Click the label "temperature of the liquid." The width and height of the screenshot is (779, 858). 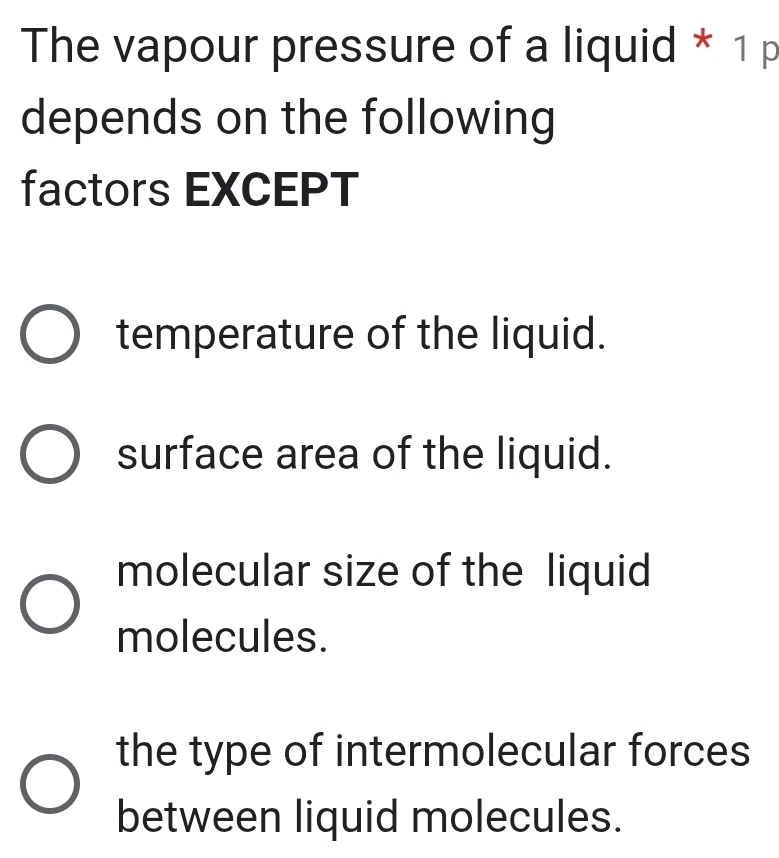tap(360, 334)
